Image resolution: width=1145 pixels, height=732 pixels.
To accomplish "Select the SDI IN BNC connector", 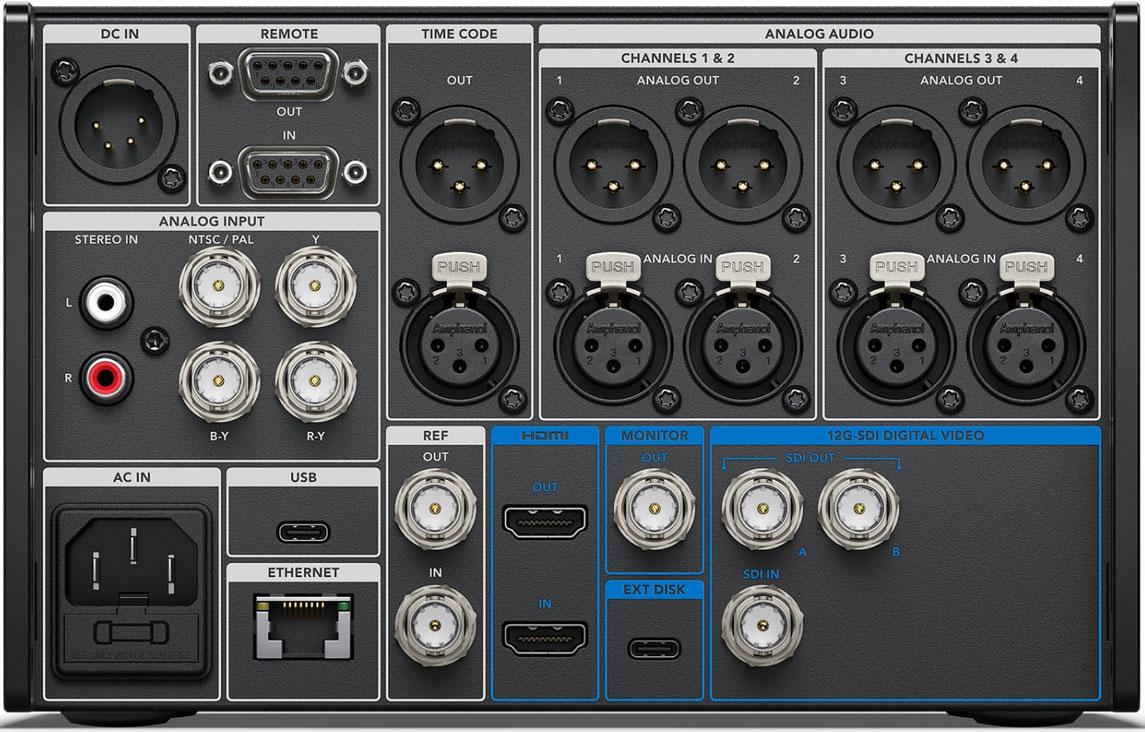I will [x=762, y=626].
